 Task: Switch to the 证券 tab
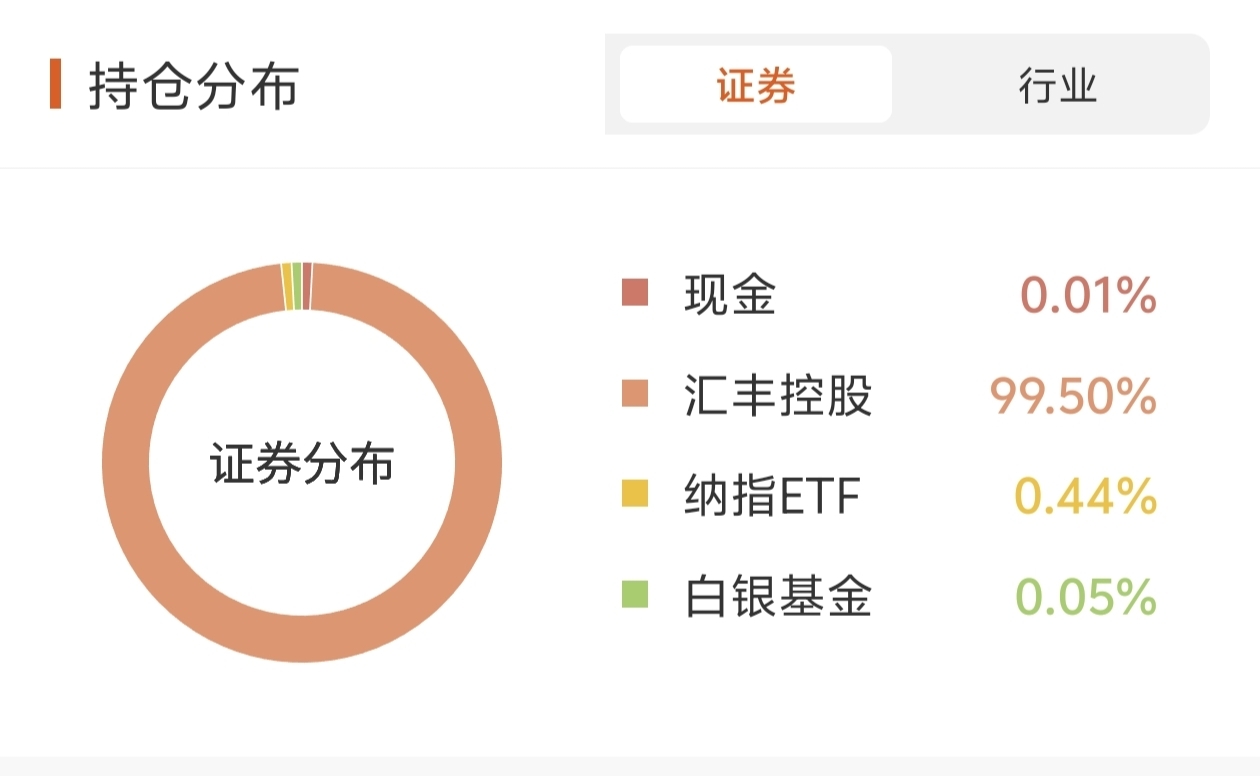(x=756, y=85)
